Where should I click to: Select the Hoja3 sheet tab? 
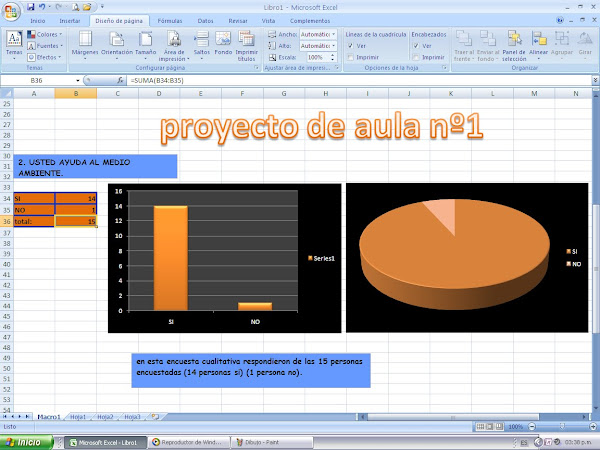coord(132,417)
